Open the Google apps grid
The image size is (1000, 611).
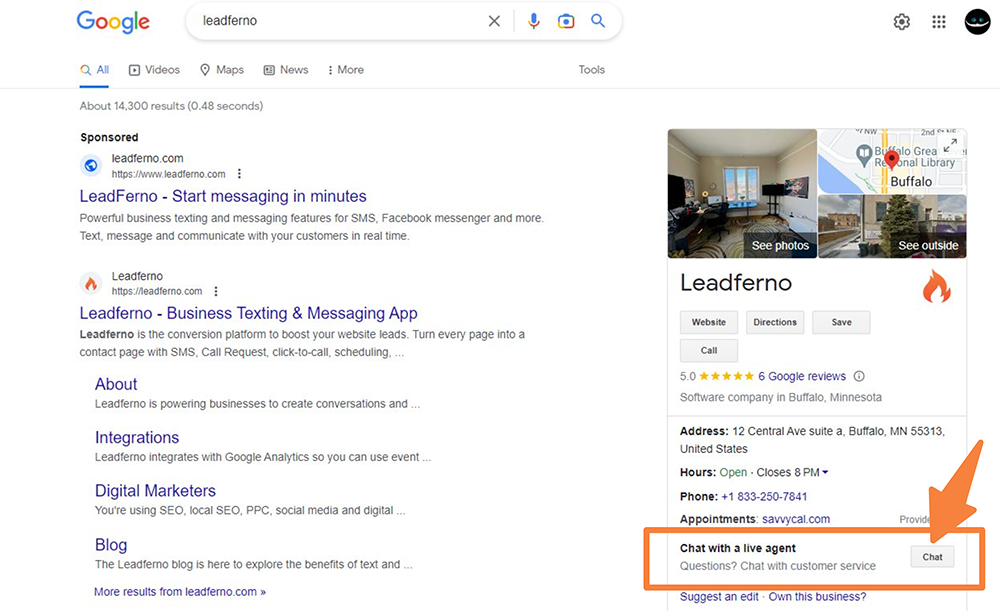coord(939,22)
